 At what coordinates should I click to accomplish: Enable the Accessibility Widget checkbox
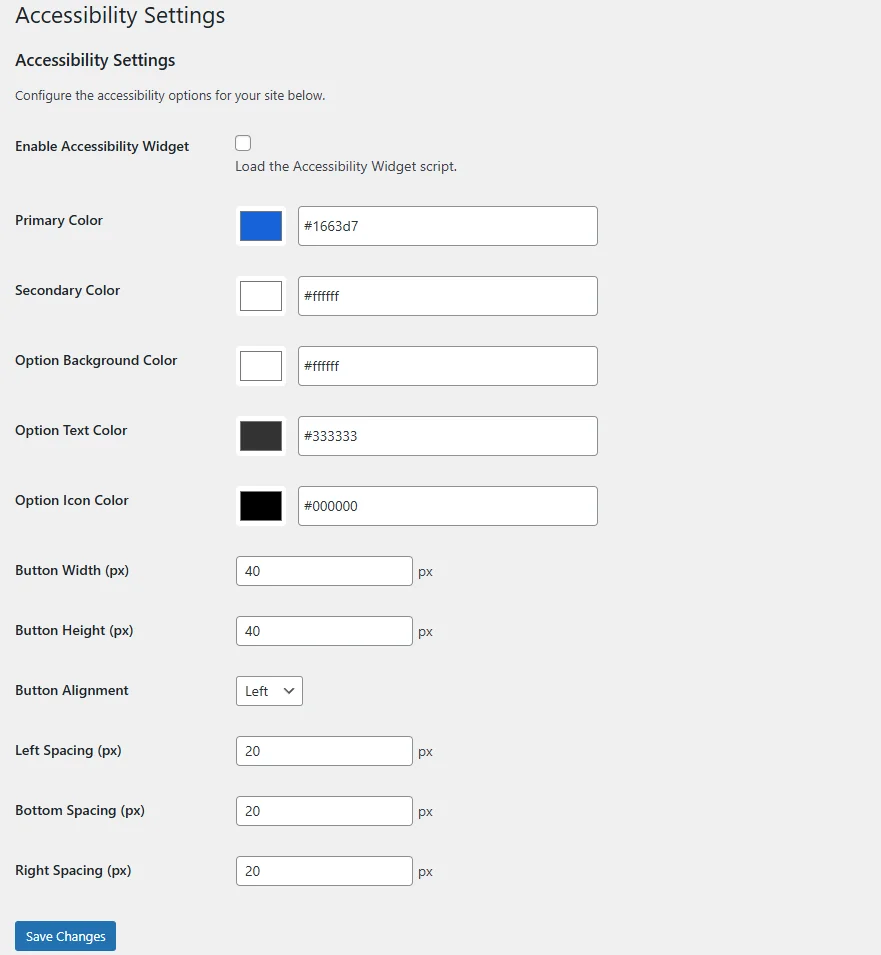[x=243, y=143]
